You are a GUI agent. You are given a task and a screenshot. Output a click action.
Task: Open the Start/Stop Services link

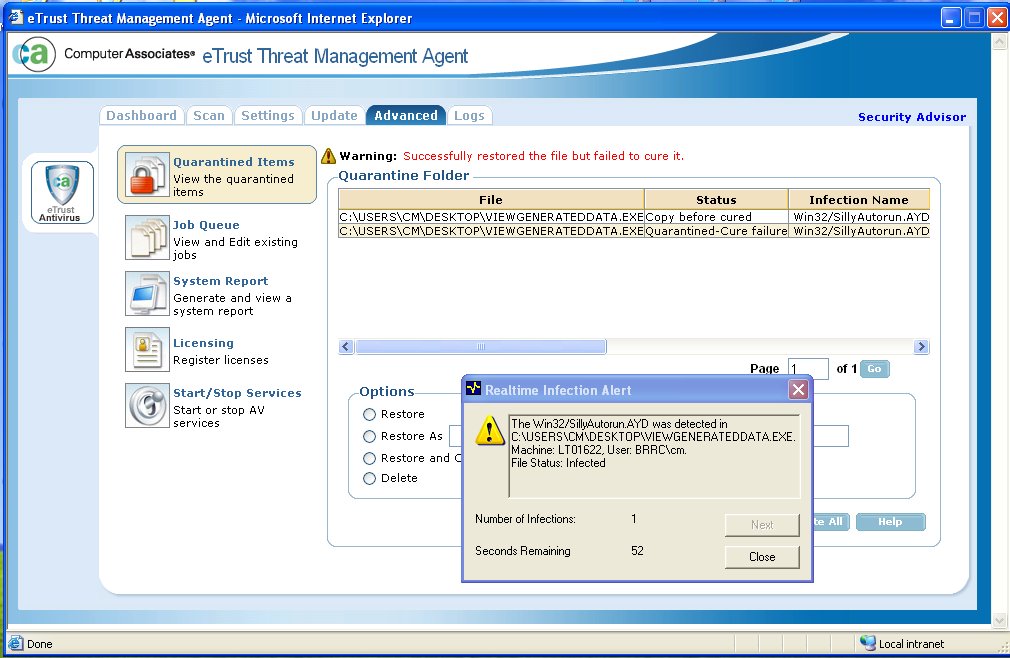pyautogui.click(x=237, y=393)
